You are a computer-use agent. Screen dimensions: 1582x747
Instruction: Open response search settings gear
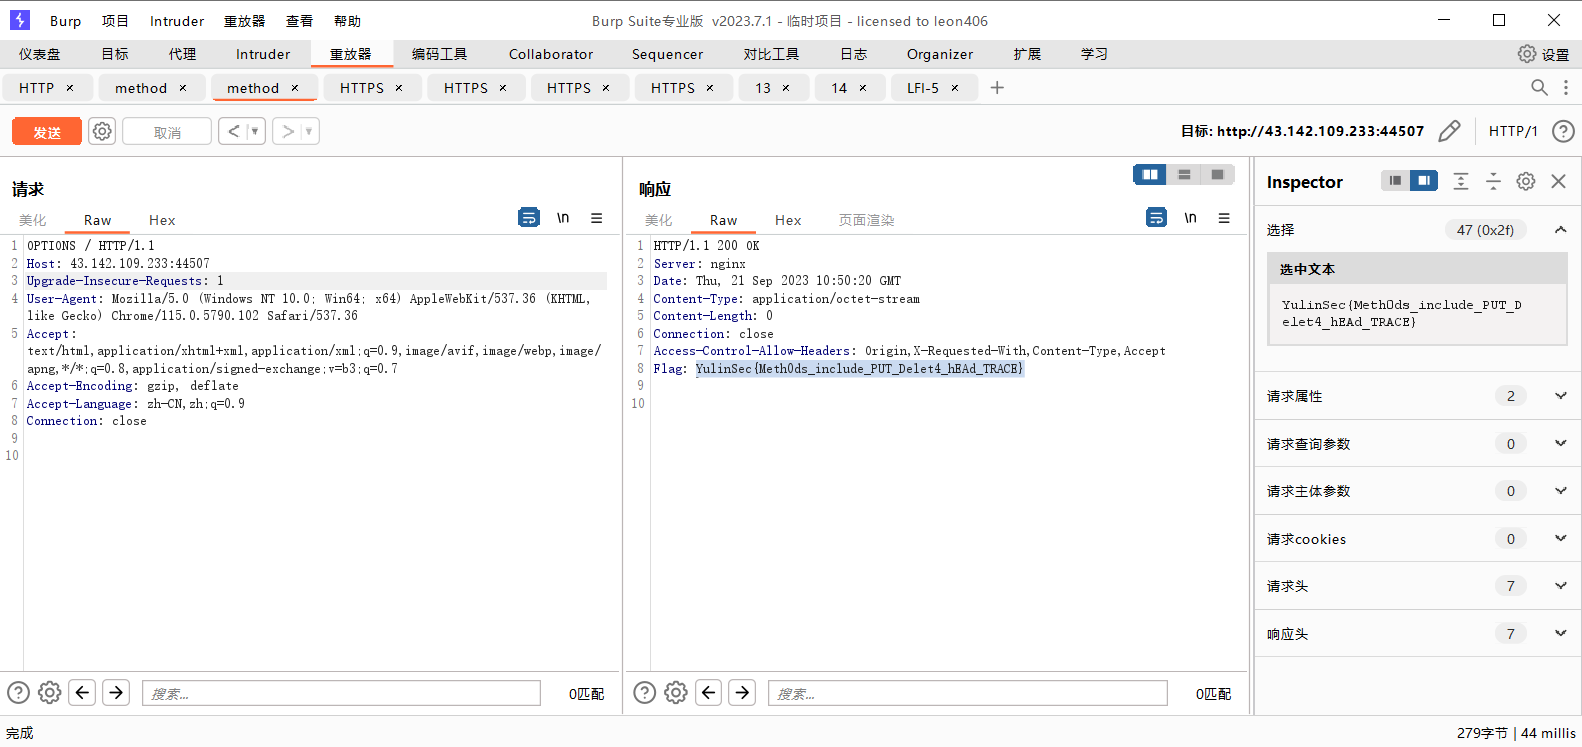676,692
